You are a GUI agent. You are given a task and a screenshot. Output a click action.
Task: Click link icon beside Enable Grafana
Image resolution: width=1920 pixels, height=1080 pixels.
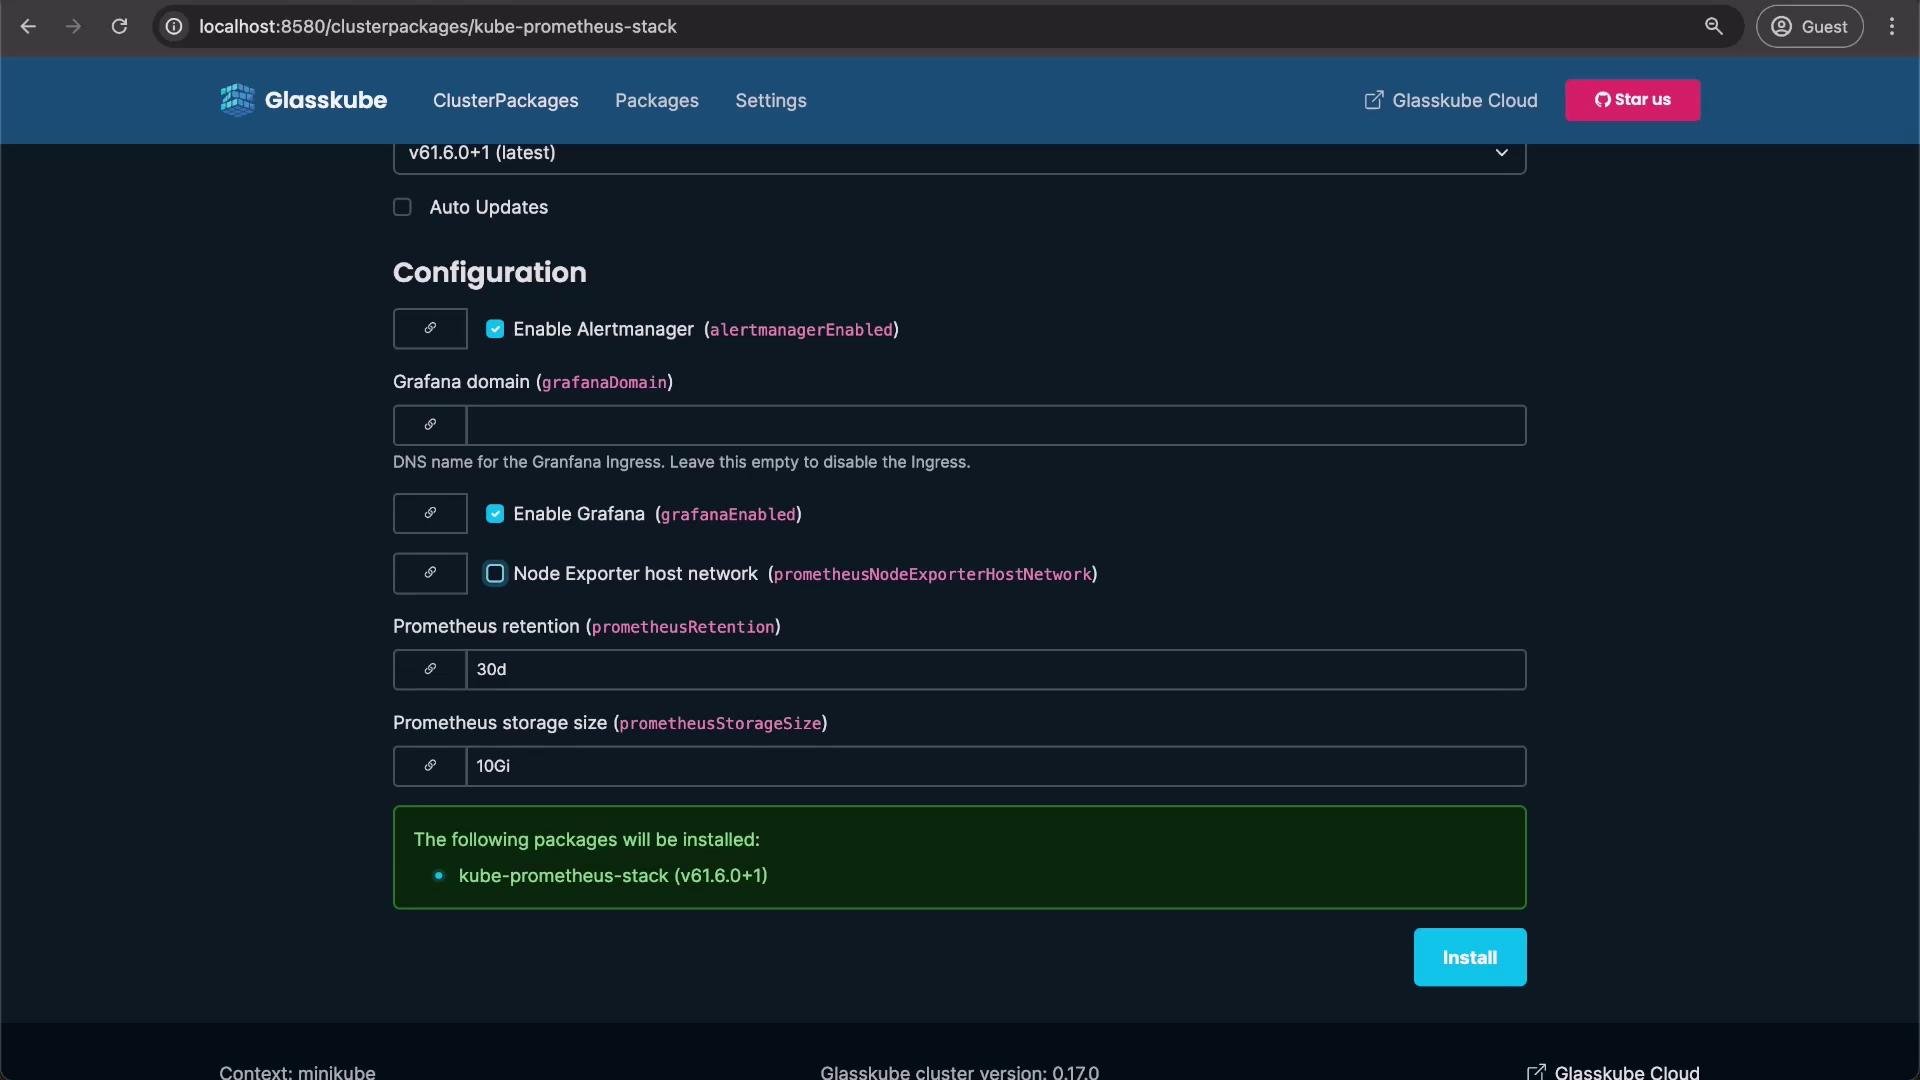click(430, 513)
